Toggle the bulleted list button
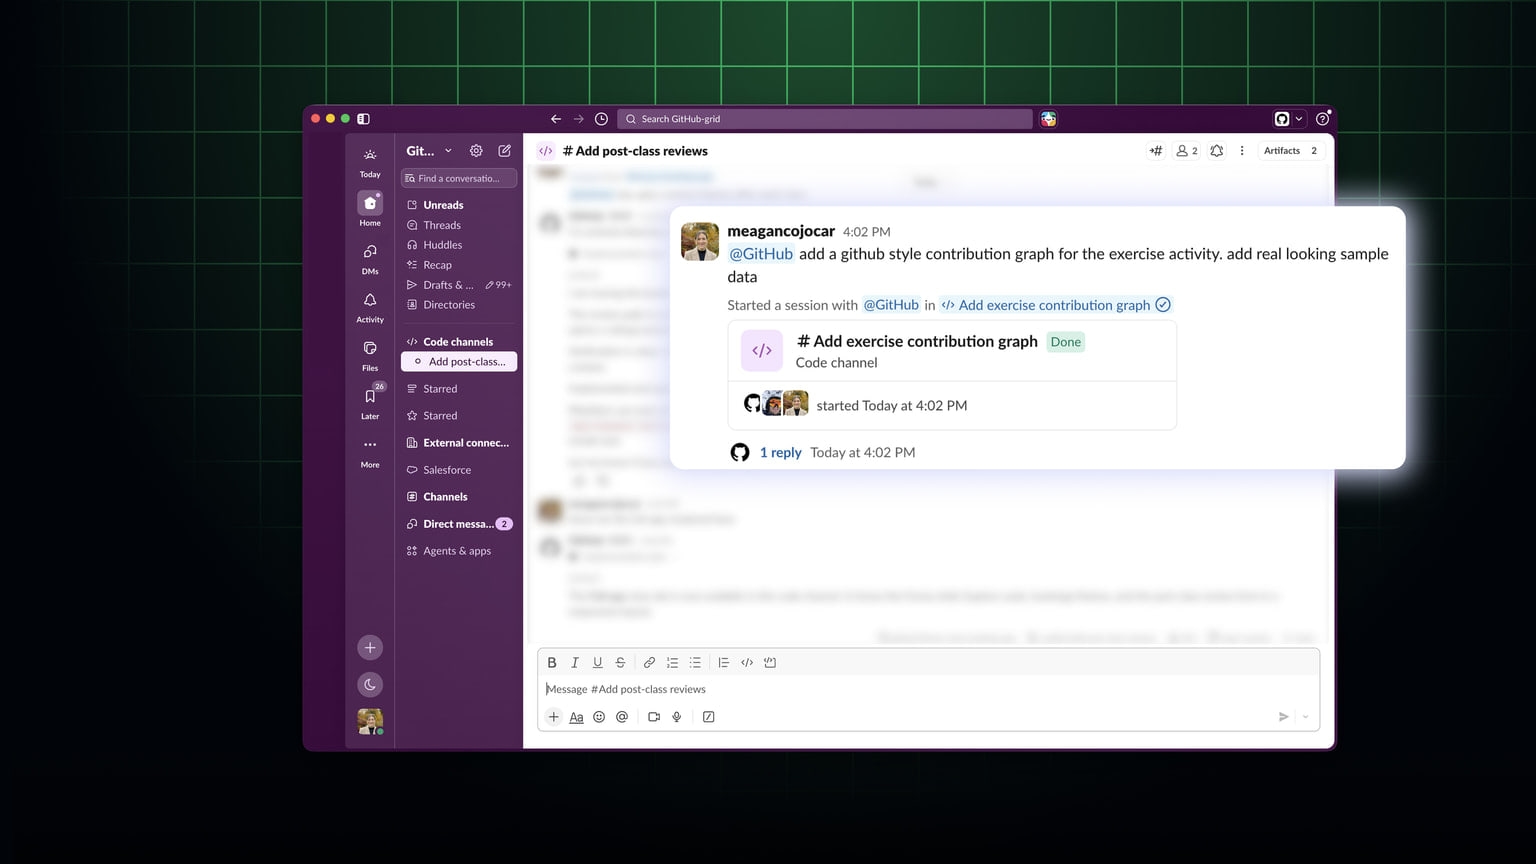Screen dimensions: 1536x864 coord(695,662)
